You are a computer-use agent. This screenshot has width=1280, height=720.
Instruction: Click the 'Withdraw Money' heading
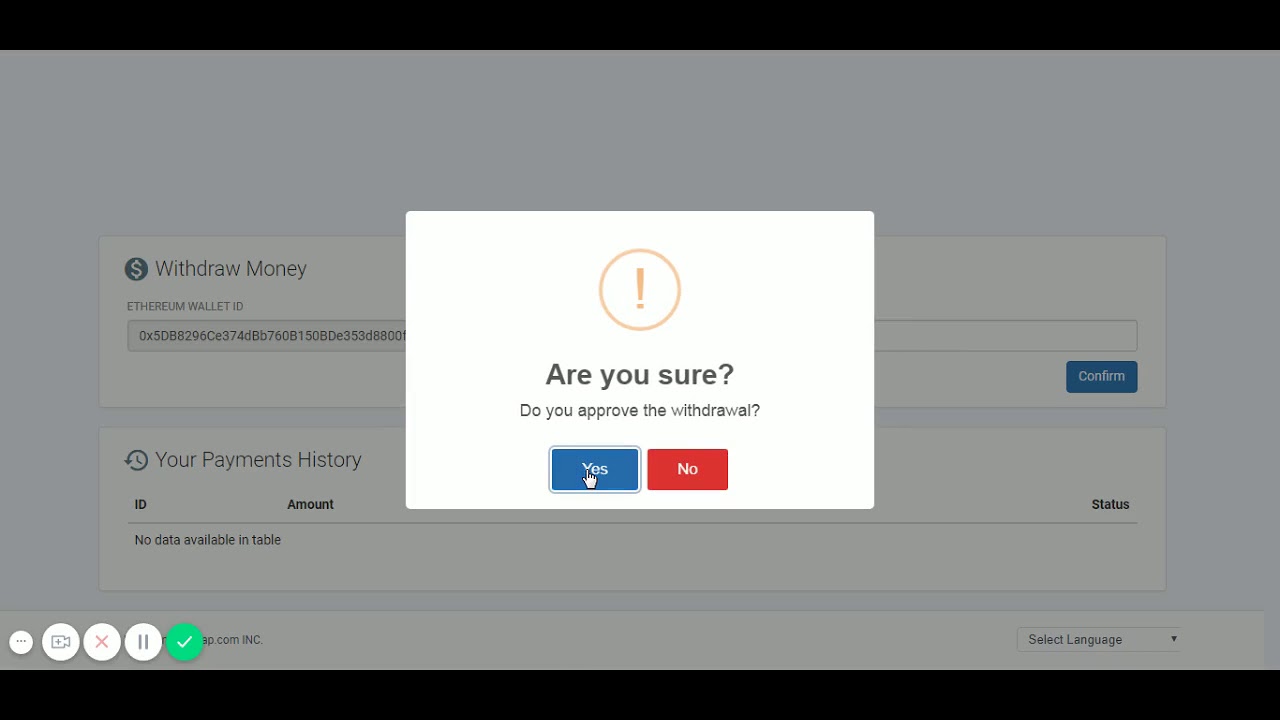(x=231, y=269)
